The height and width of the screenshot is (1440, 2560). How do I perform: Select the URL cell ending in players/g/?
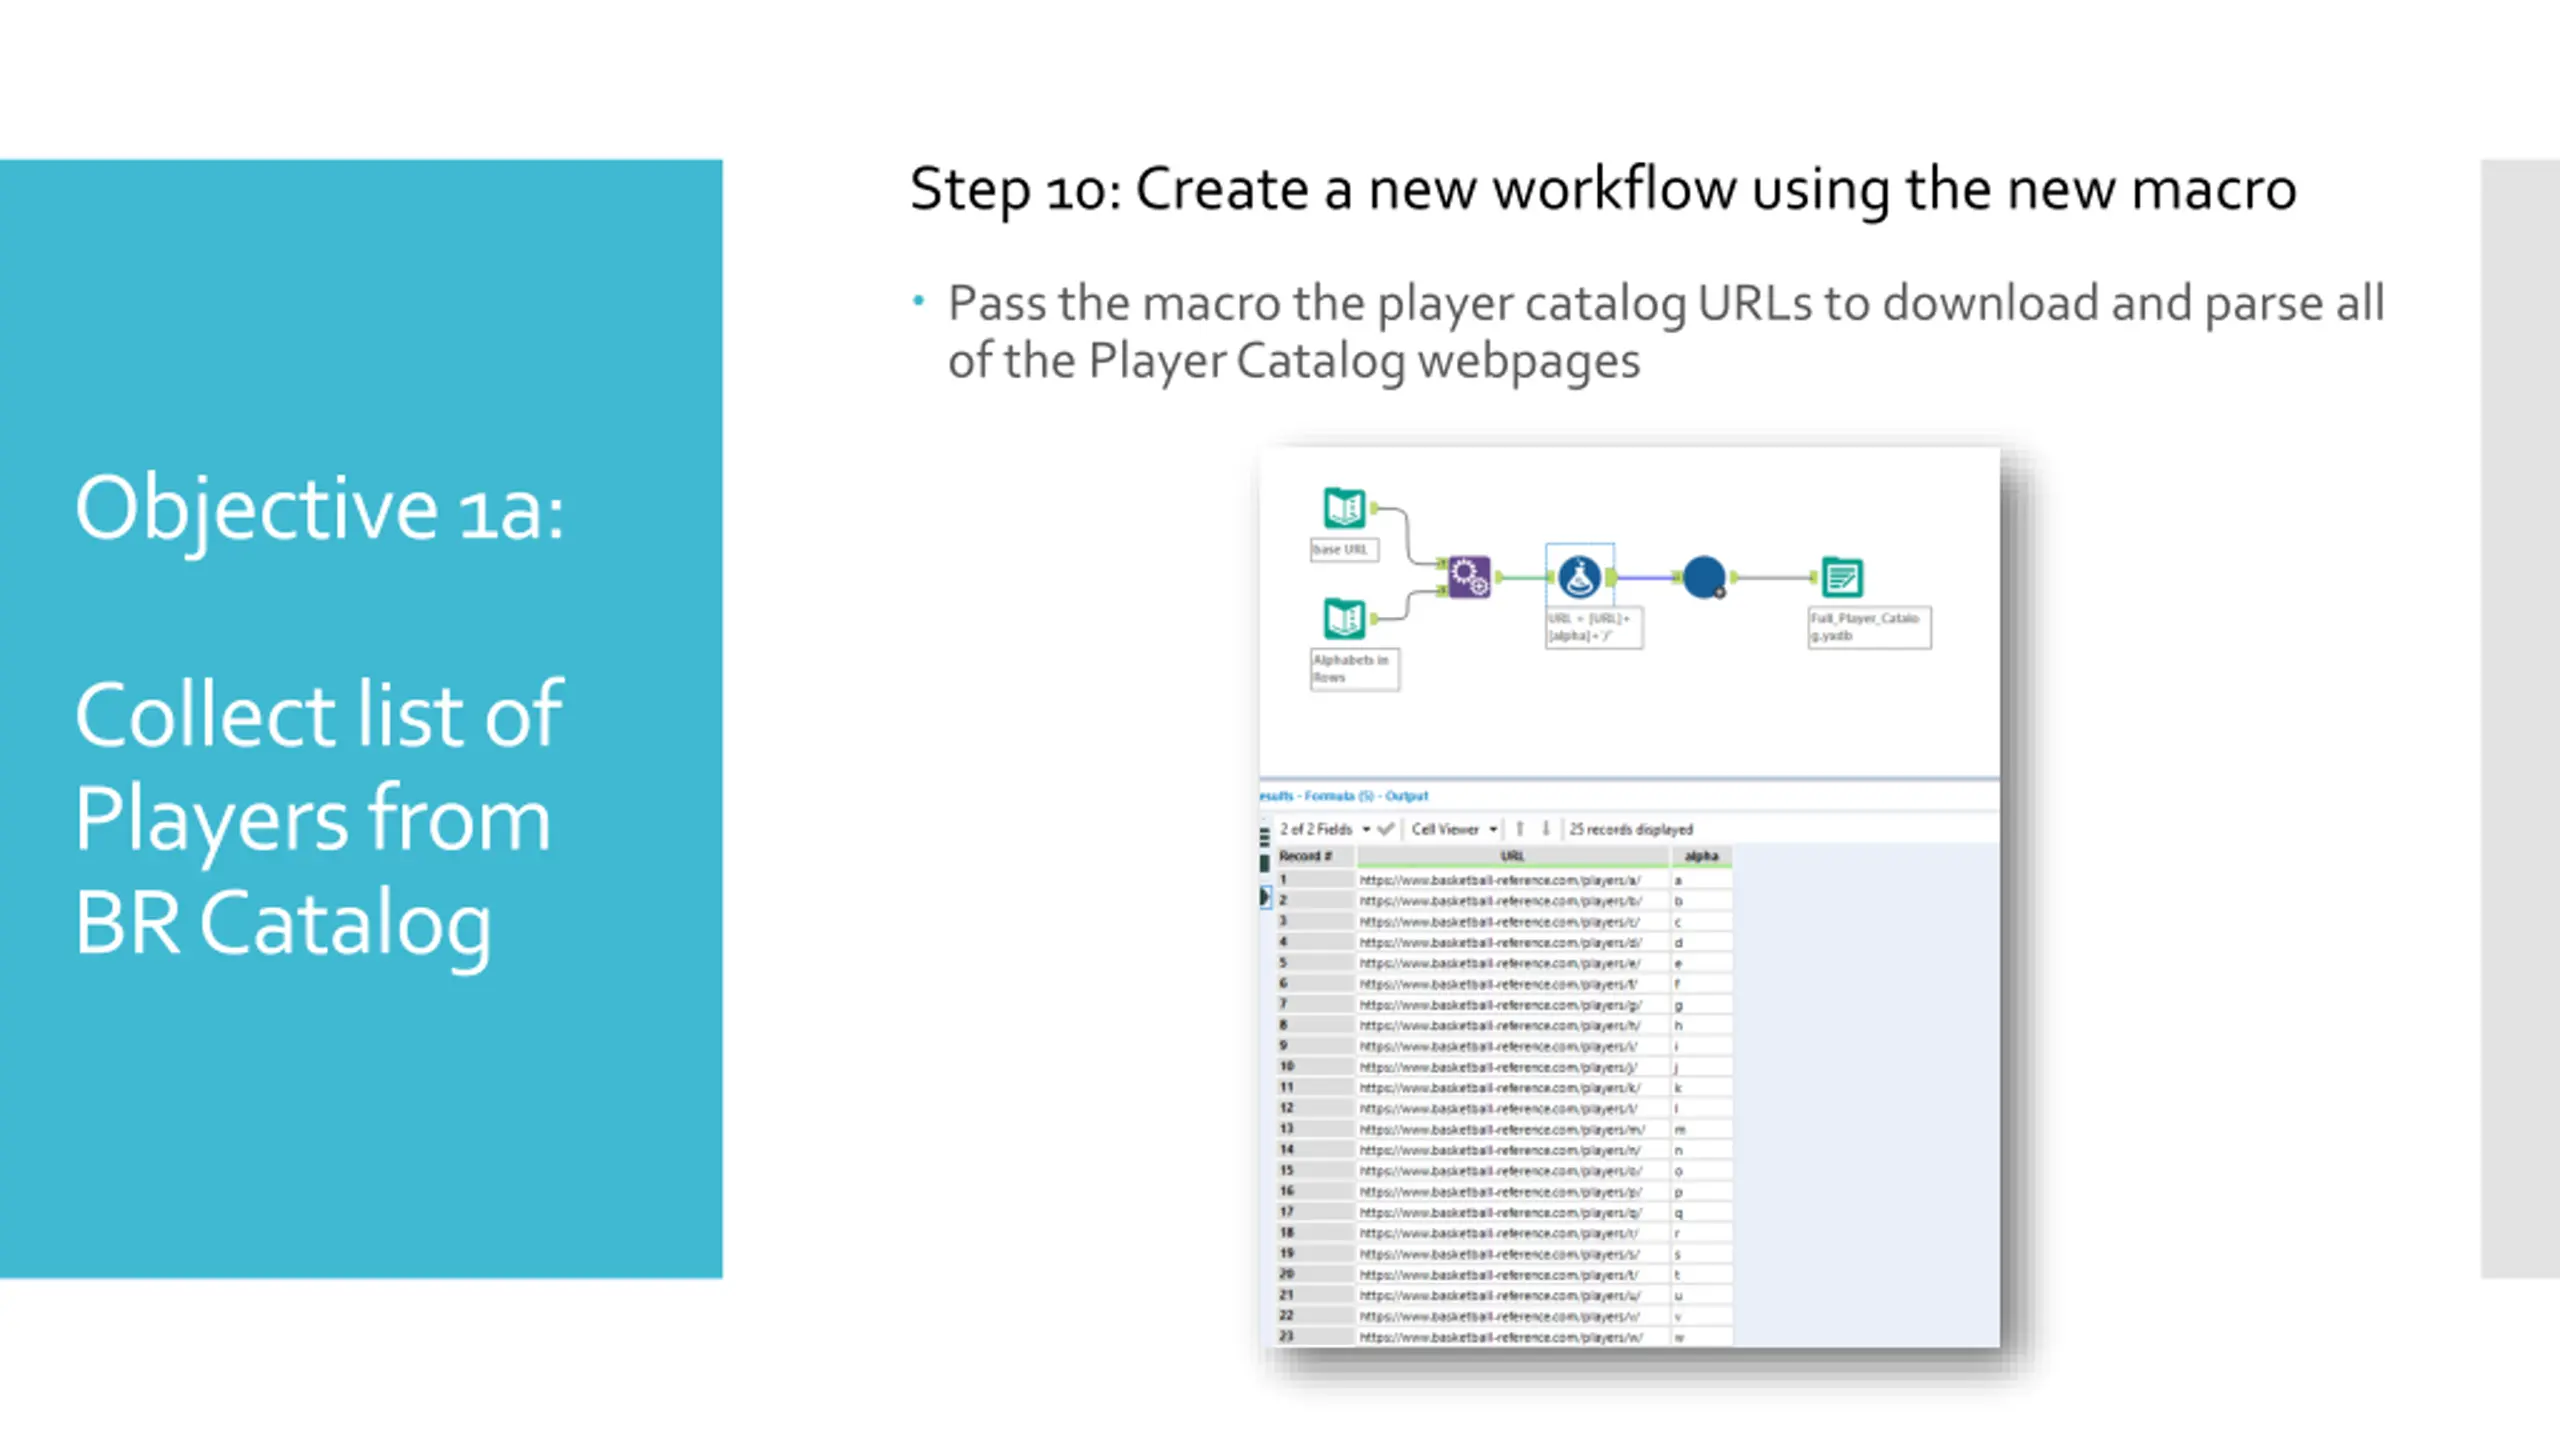1512,1005
